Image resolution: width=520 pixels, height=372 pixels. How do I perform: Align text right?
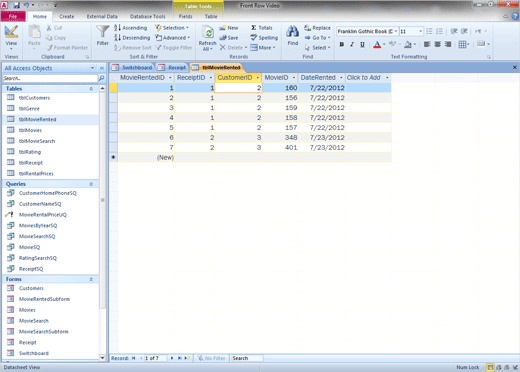click(448, 44)
